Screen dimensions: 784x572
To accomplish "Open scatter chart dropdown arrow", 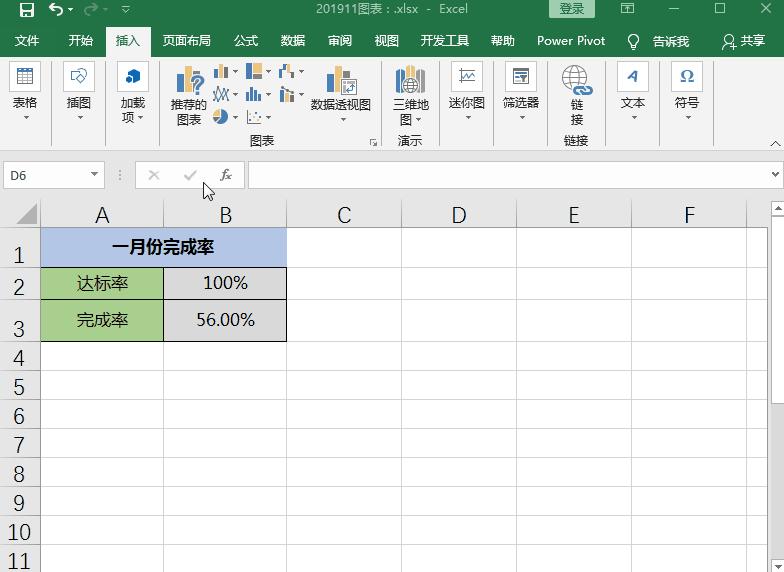I will (268, 118).
